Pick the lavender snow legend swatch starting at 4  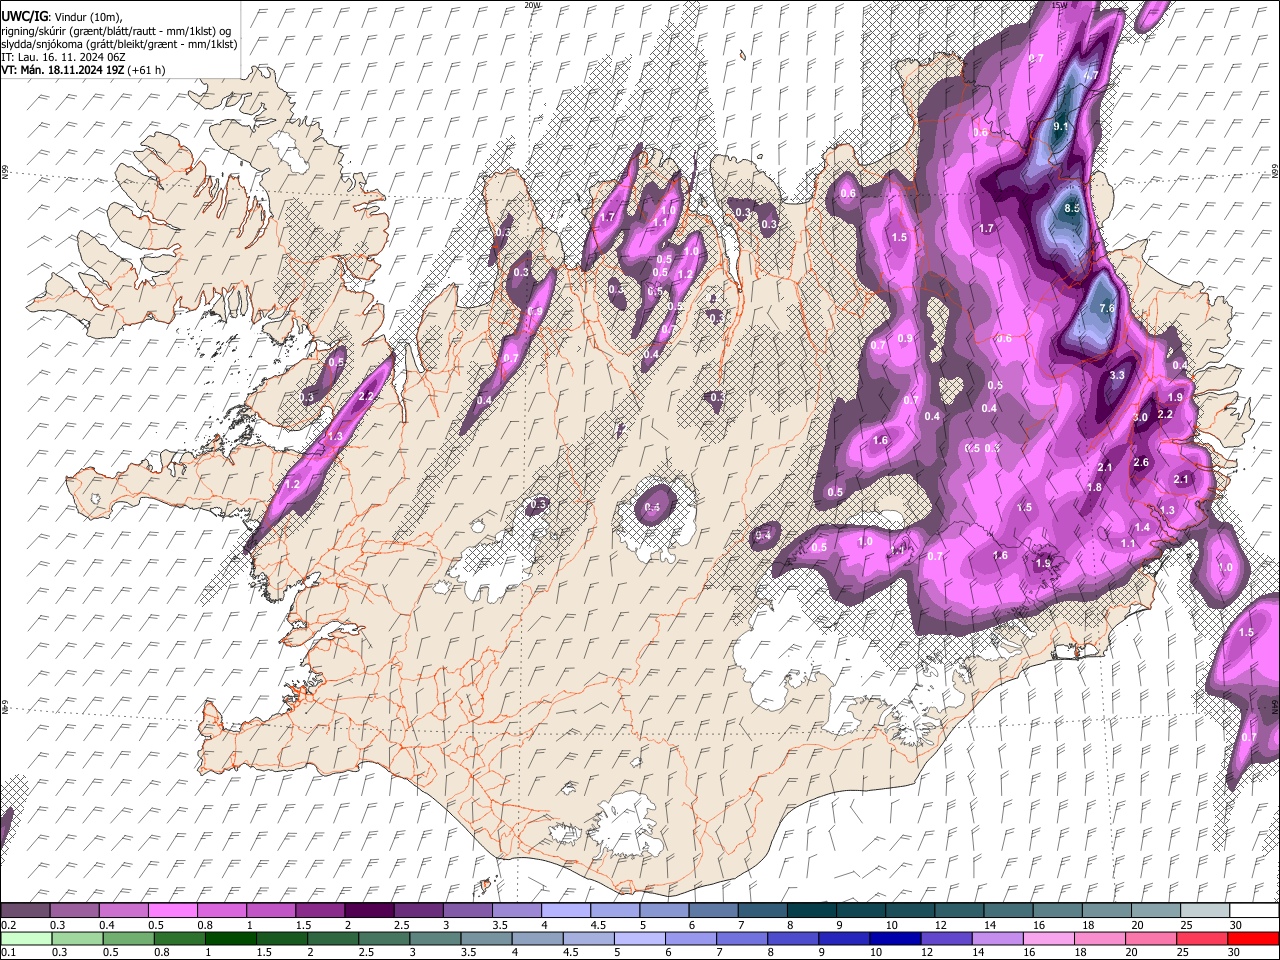564,910
